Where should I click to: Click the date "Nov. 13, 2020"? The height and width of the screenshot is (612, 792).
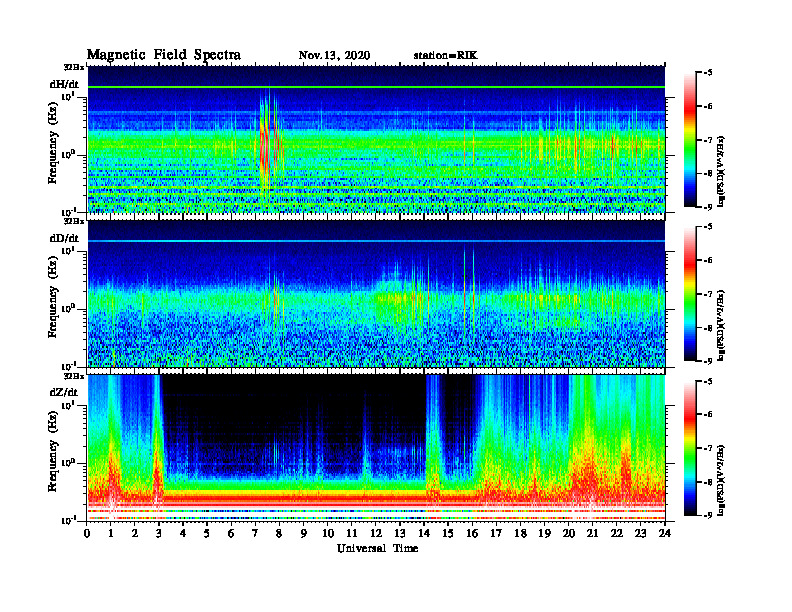(x=334, y=56)
